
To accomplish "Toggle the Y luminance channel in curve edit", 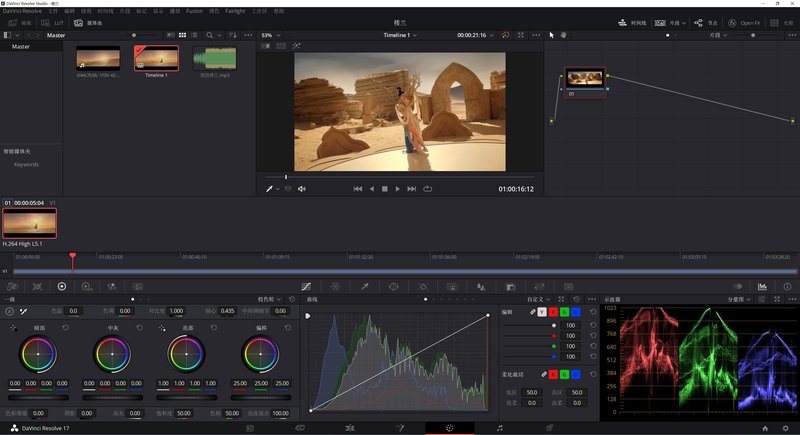I will [x=543, y=312].
